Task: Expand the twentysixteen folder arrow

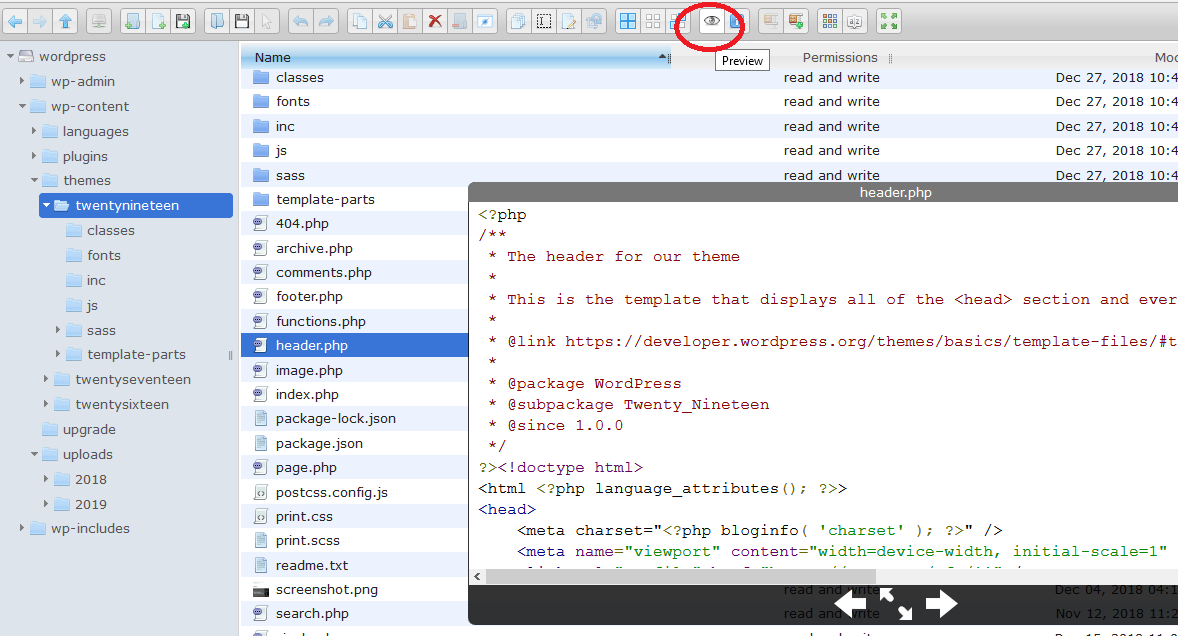Action: (x=46, y=404)
